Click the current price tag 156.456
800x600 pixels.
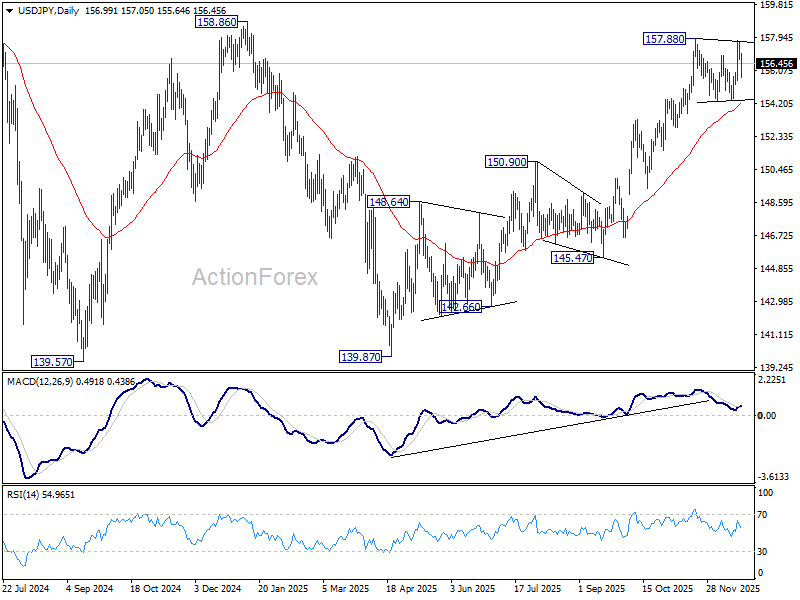776,64
